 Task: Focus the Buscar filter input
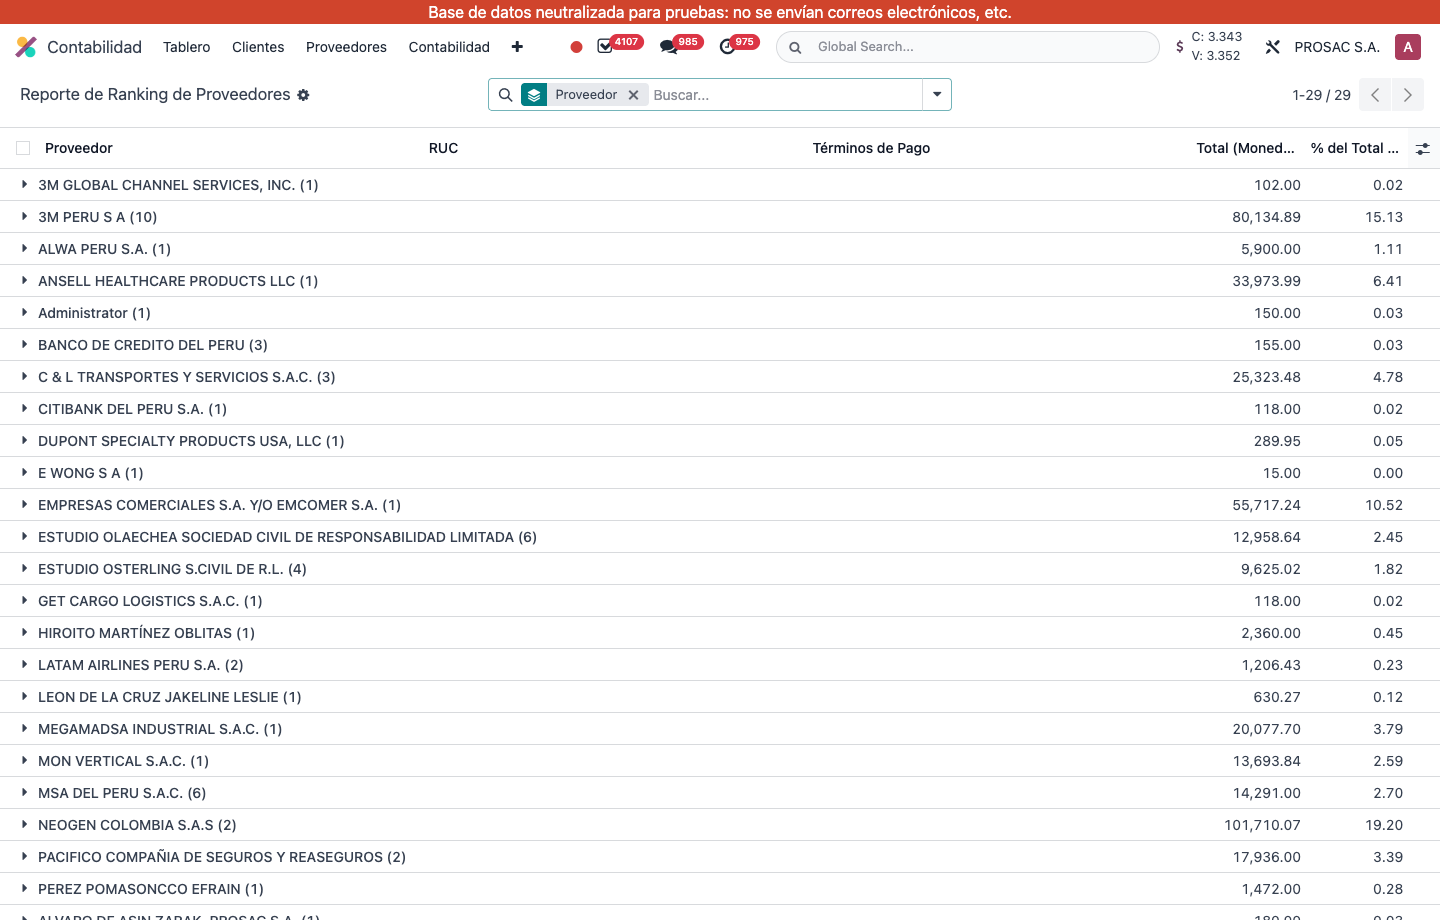[785, 95]
